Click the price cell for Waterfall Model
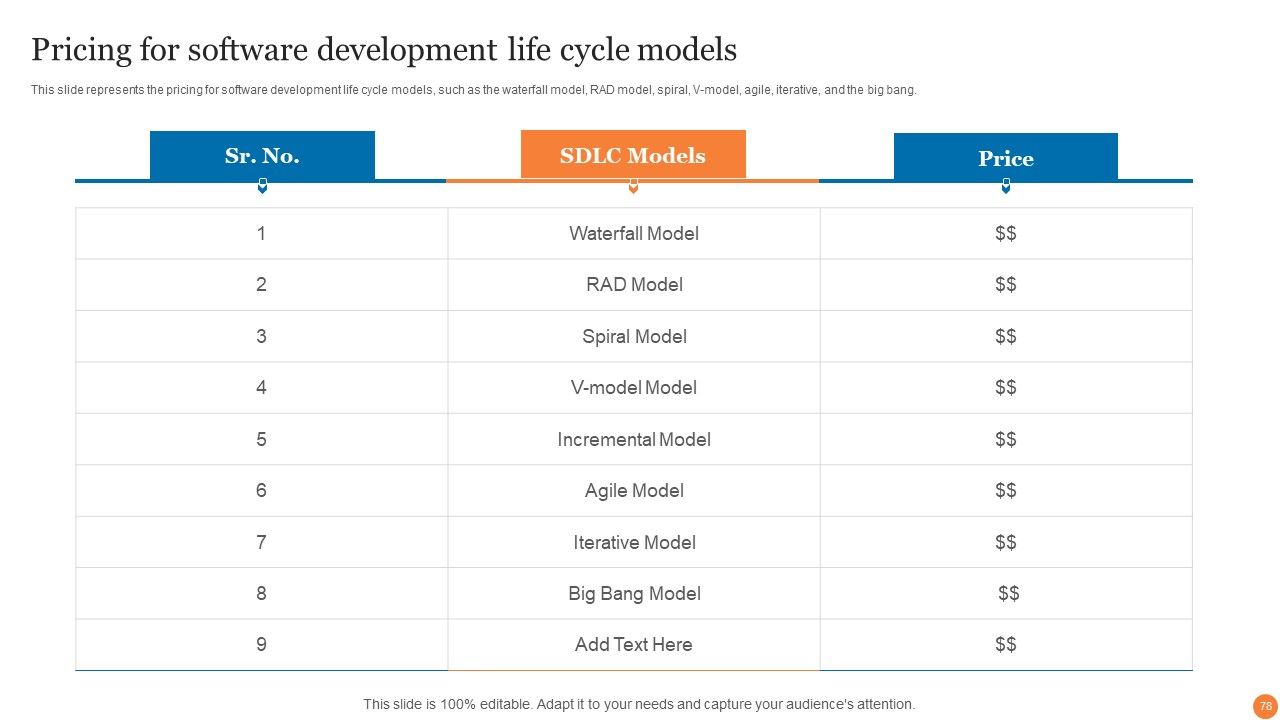Image resolution: width=1280 pixels, height=720 pixels. coord(1006,233)
